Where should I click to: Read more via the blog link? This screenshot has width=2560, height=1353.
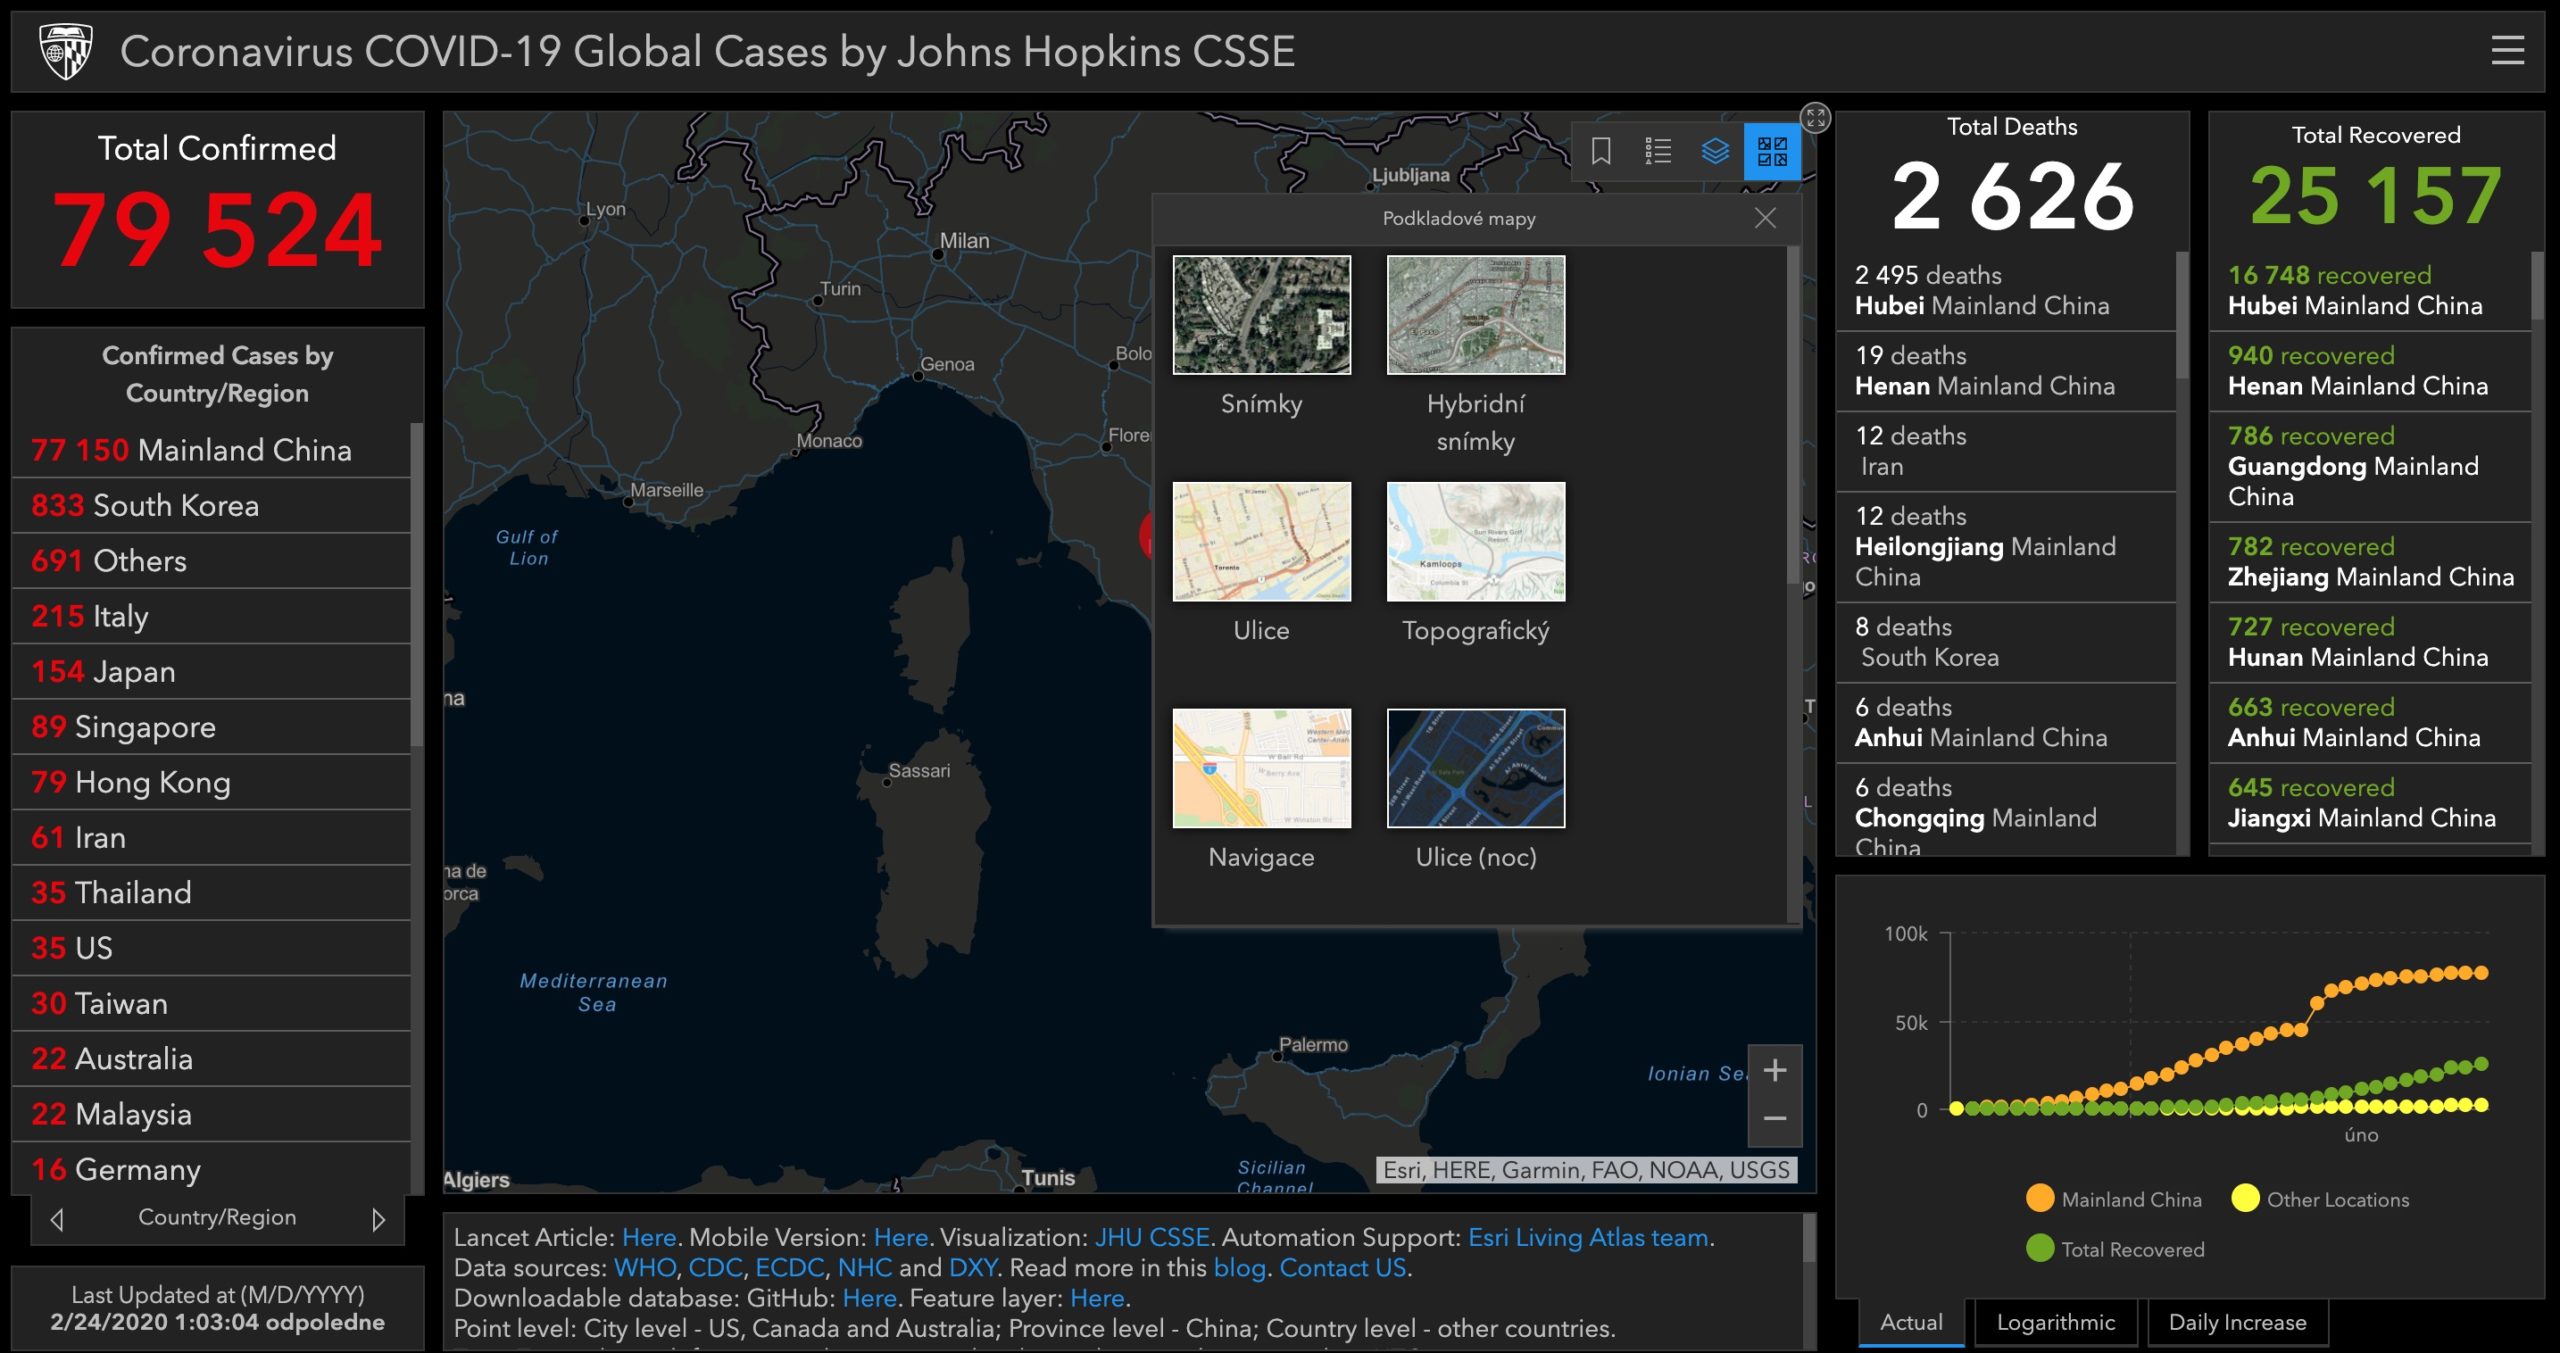[1238, 1268]
